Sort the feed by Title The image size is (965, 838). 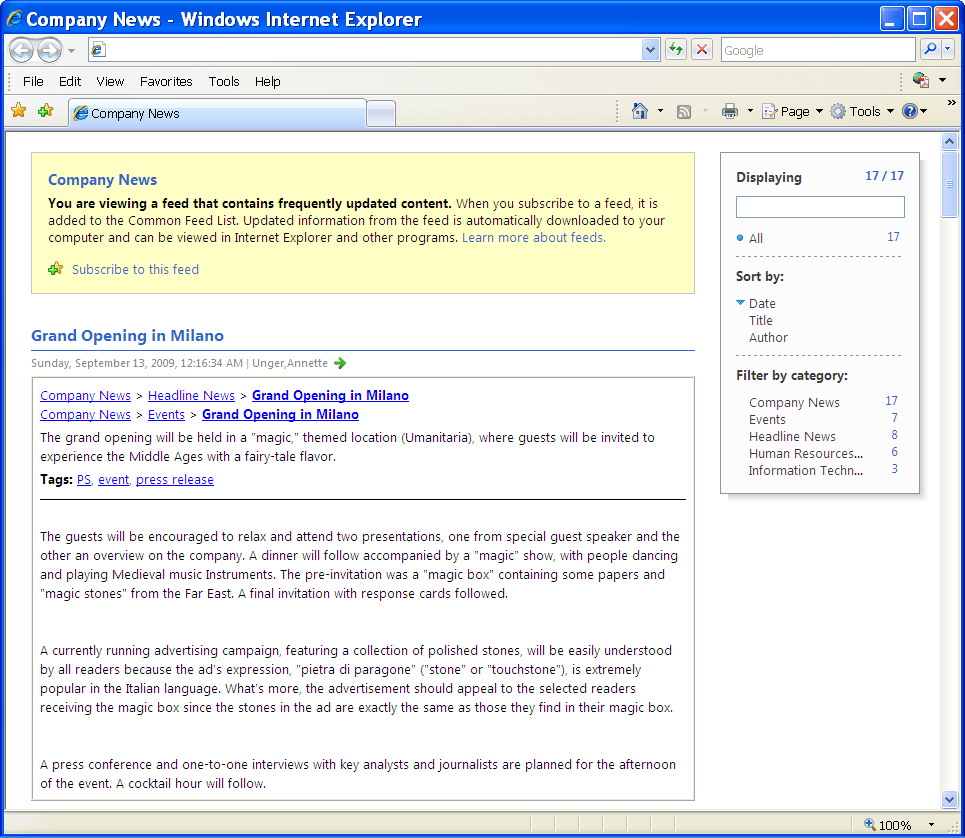click(x=762, y=320)
